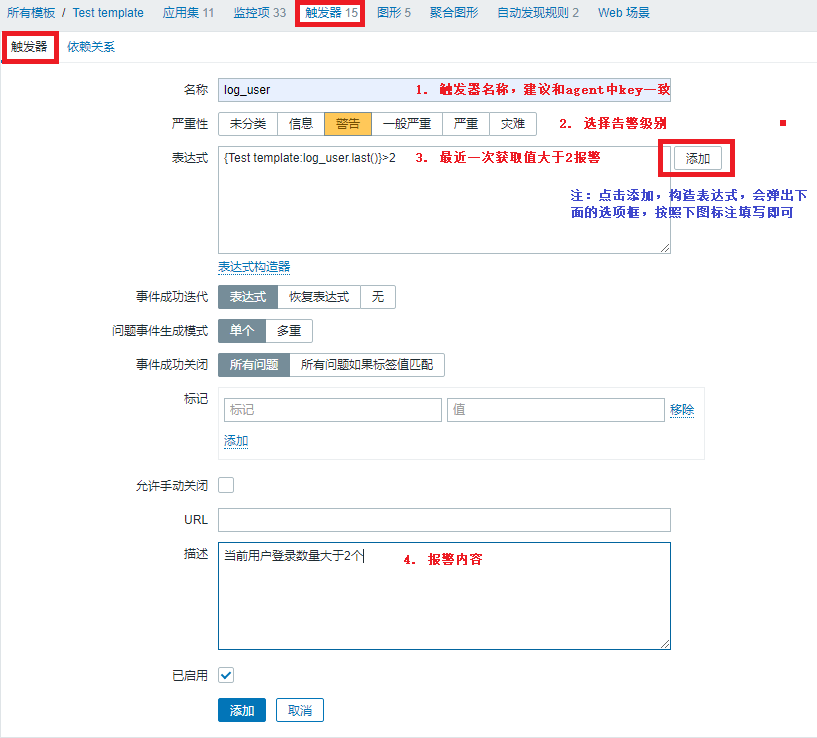817x738 pixels.
Task: Enable the 允许手动关闭 checkbox
Action: tap(226, 485)
